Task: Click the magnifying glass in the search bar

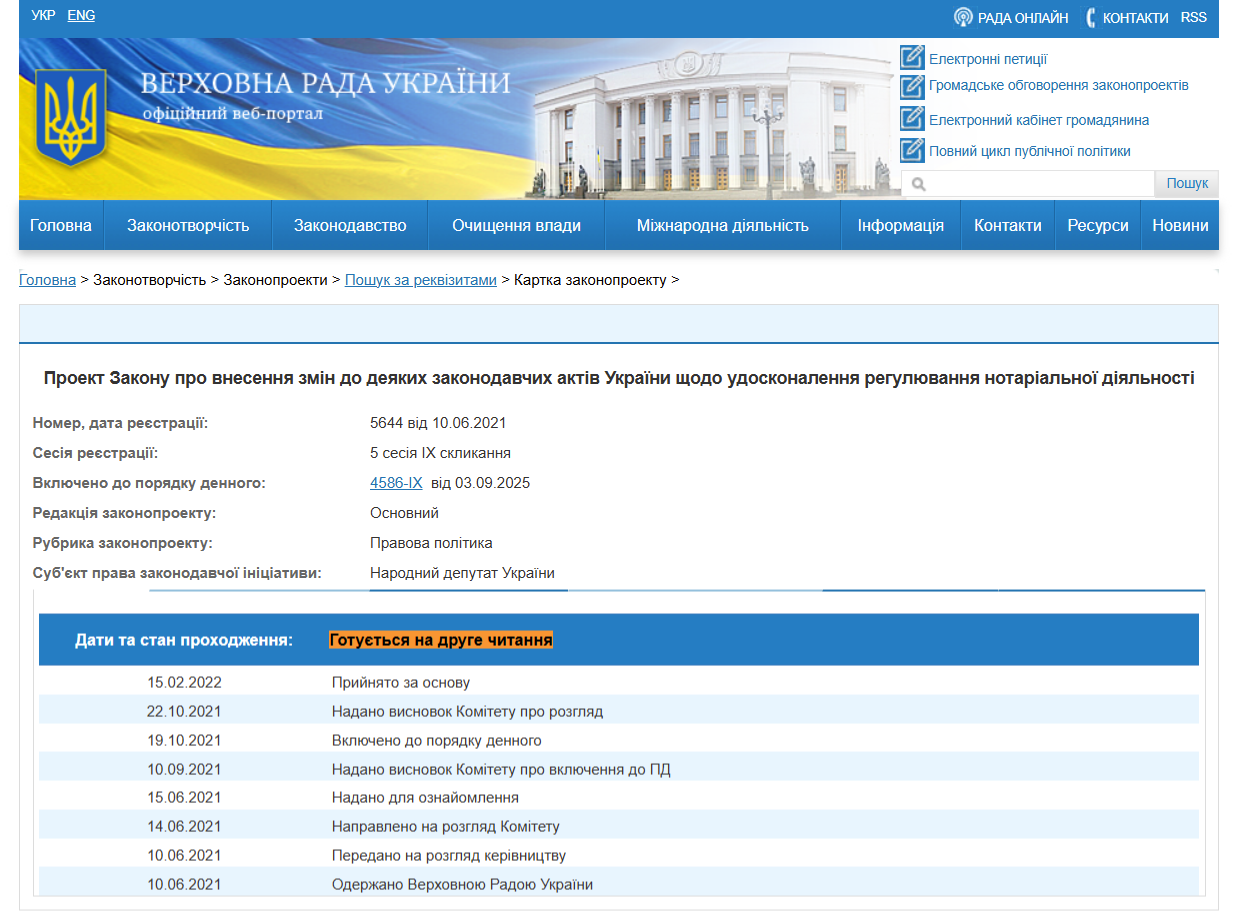Action: point(918,183)
